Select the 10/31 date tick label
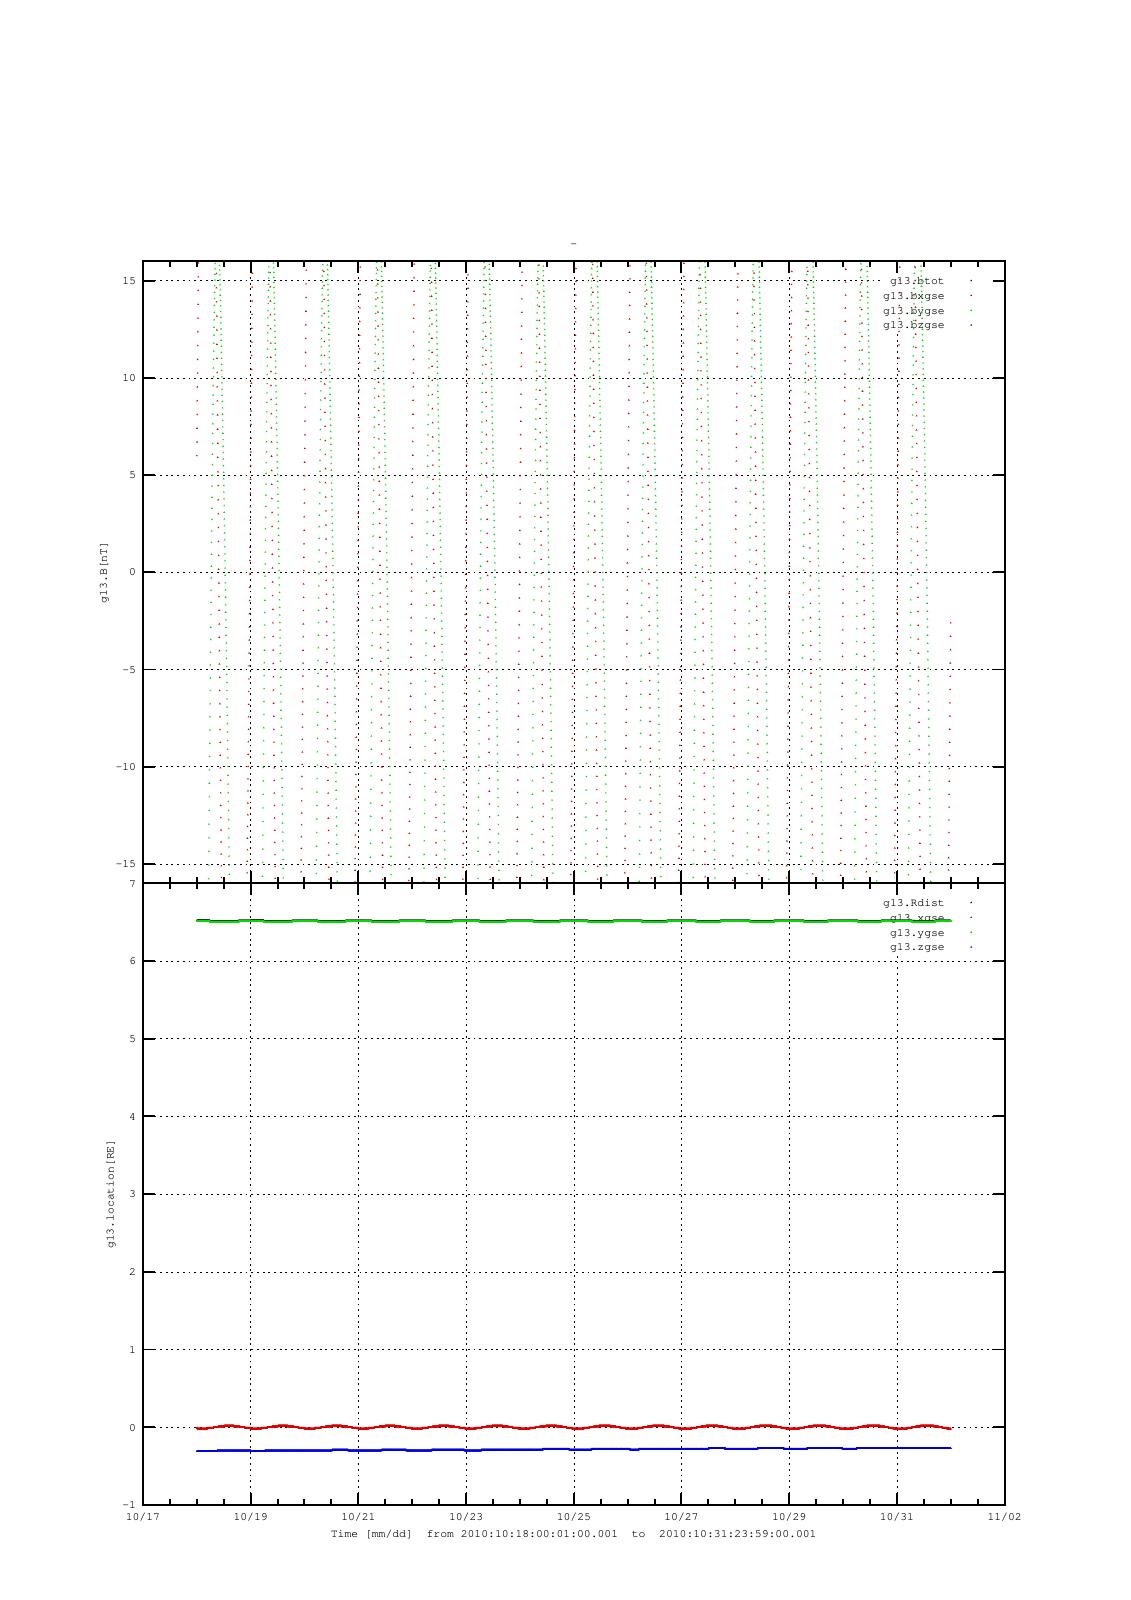1131x1600 pixels. coord(896,1517)
